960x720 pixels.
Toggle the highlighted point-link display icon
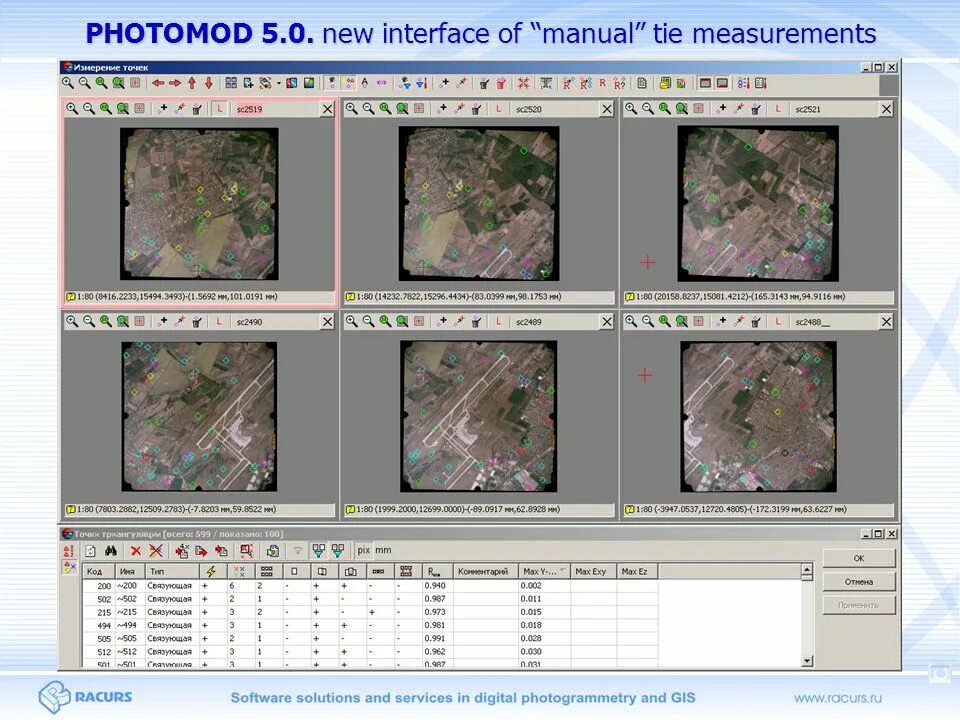[x=349, y=83]
